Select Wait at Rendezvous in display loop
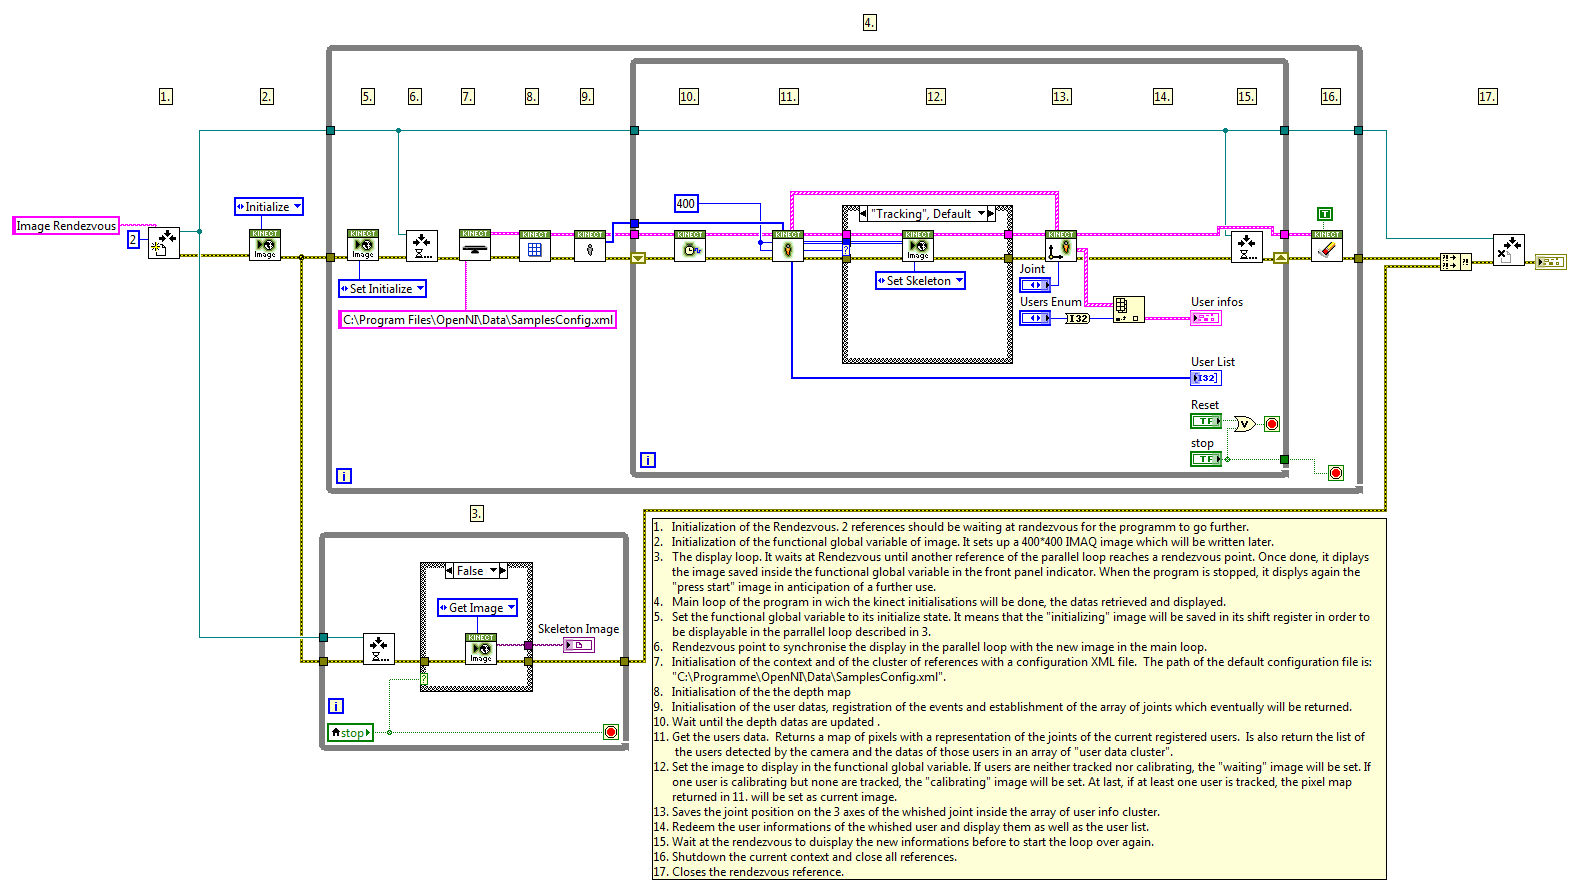This screenshot has height=891, width=1583. 379,649
